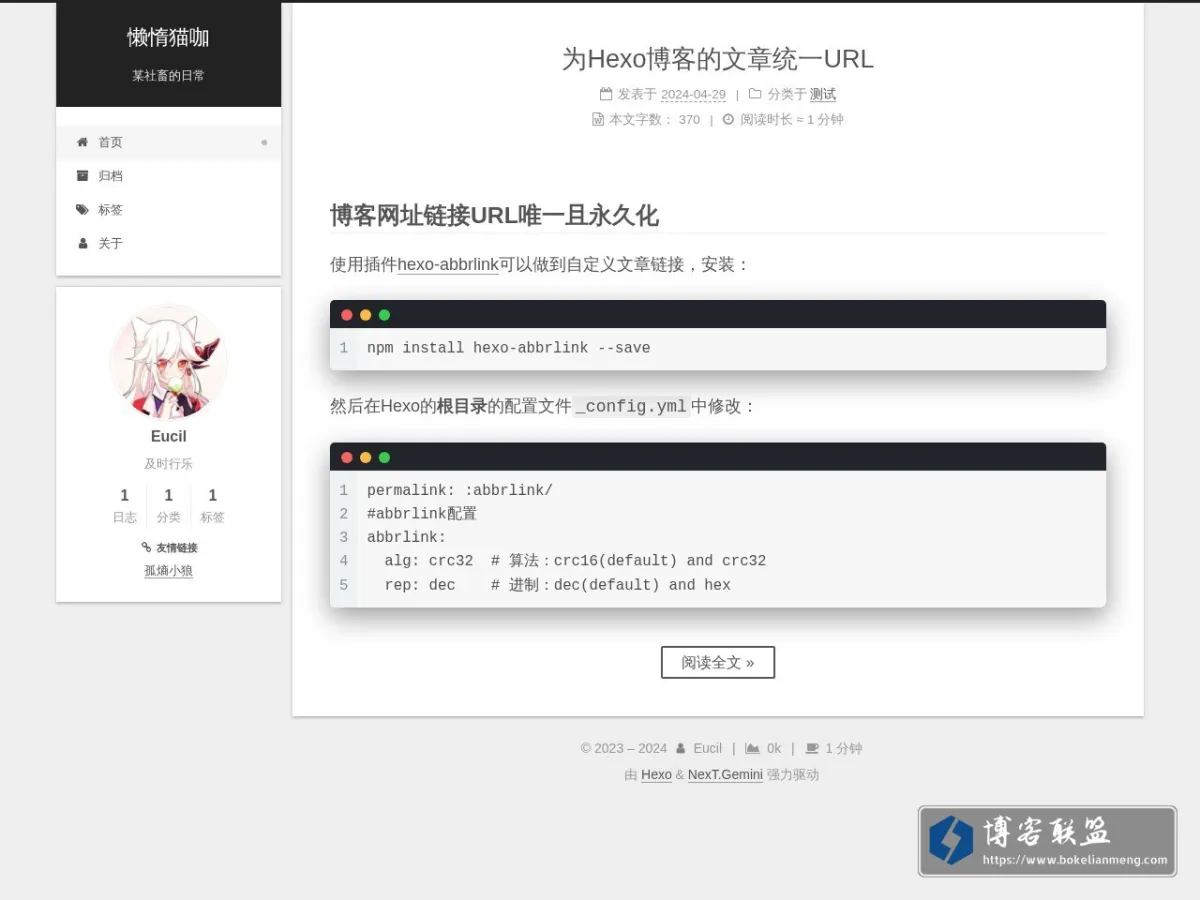Click the user icon beside 关于
The width and height of the screenshot is (1200, 900).
(x=82, y=243)
